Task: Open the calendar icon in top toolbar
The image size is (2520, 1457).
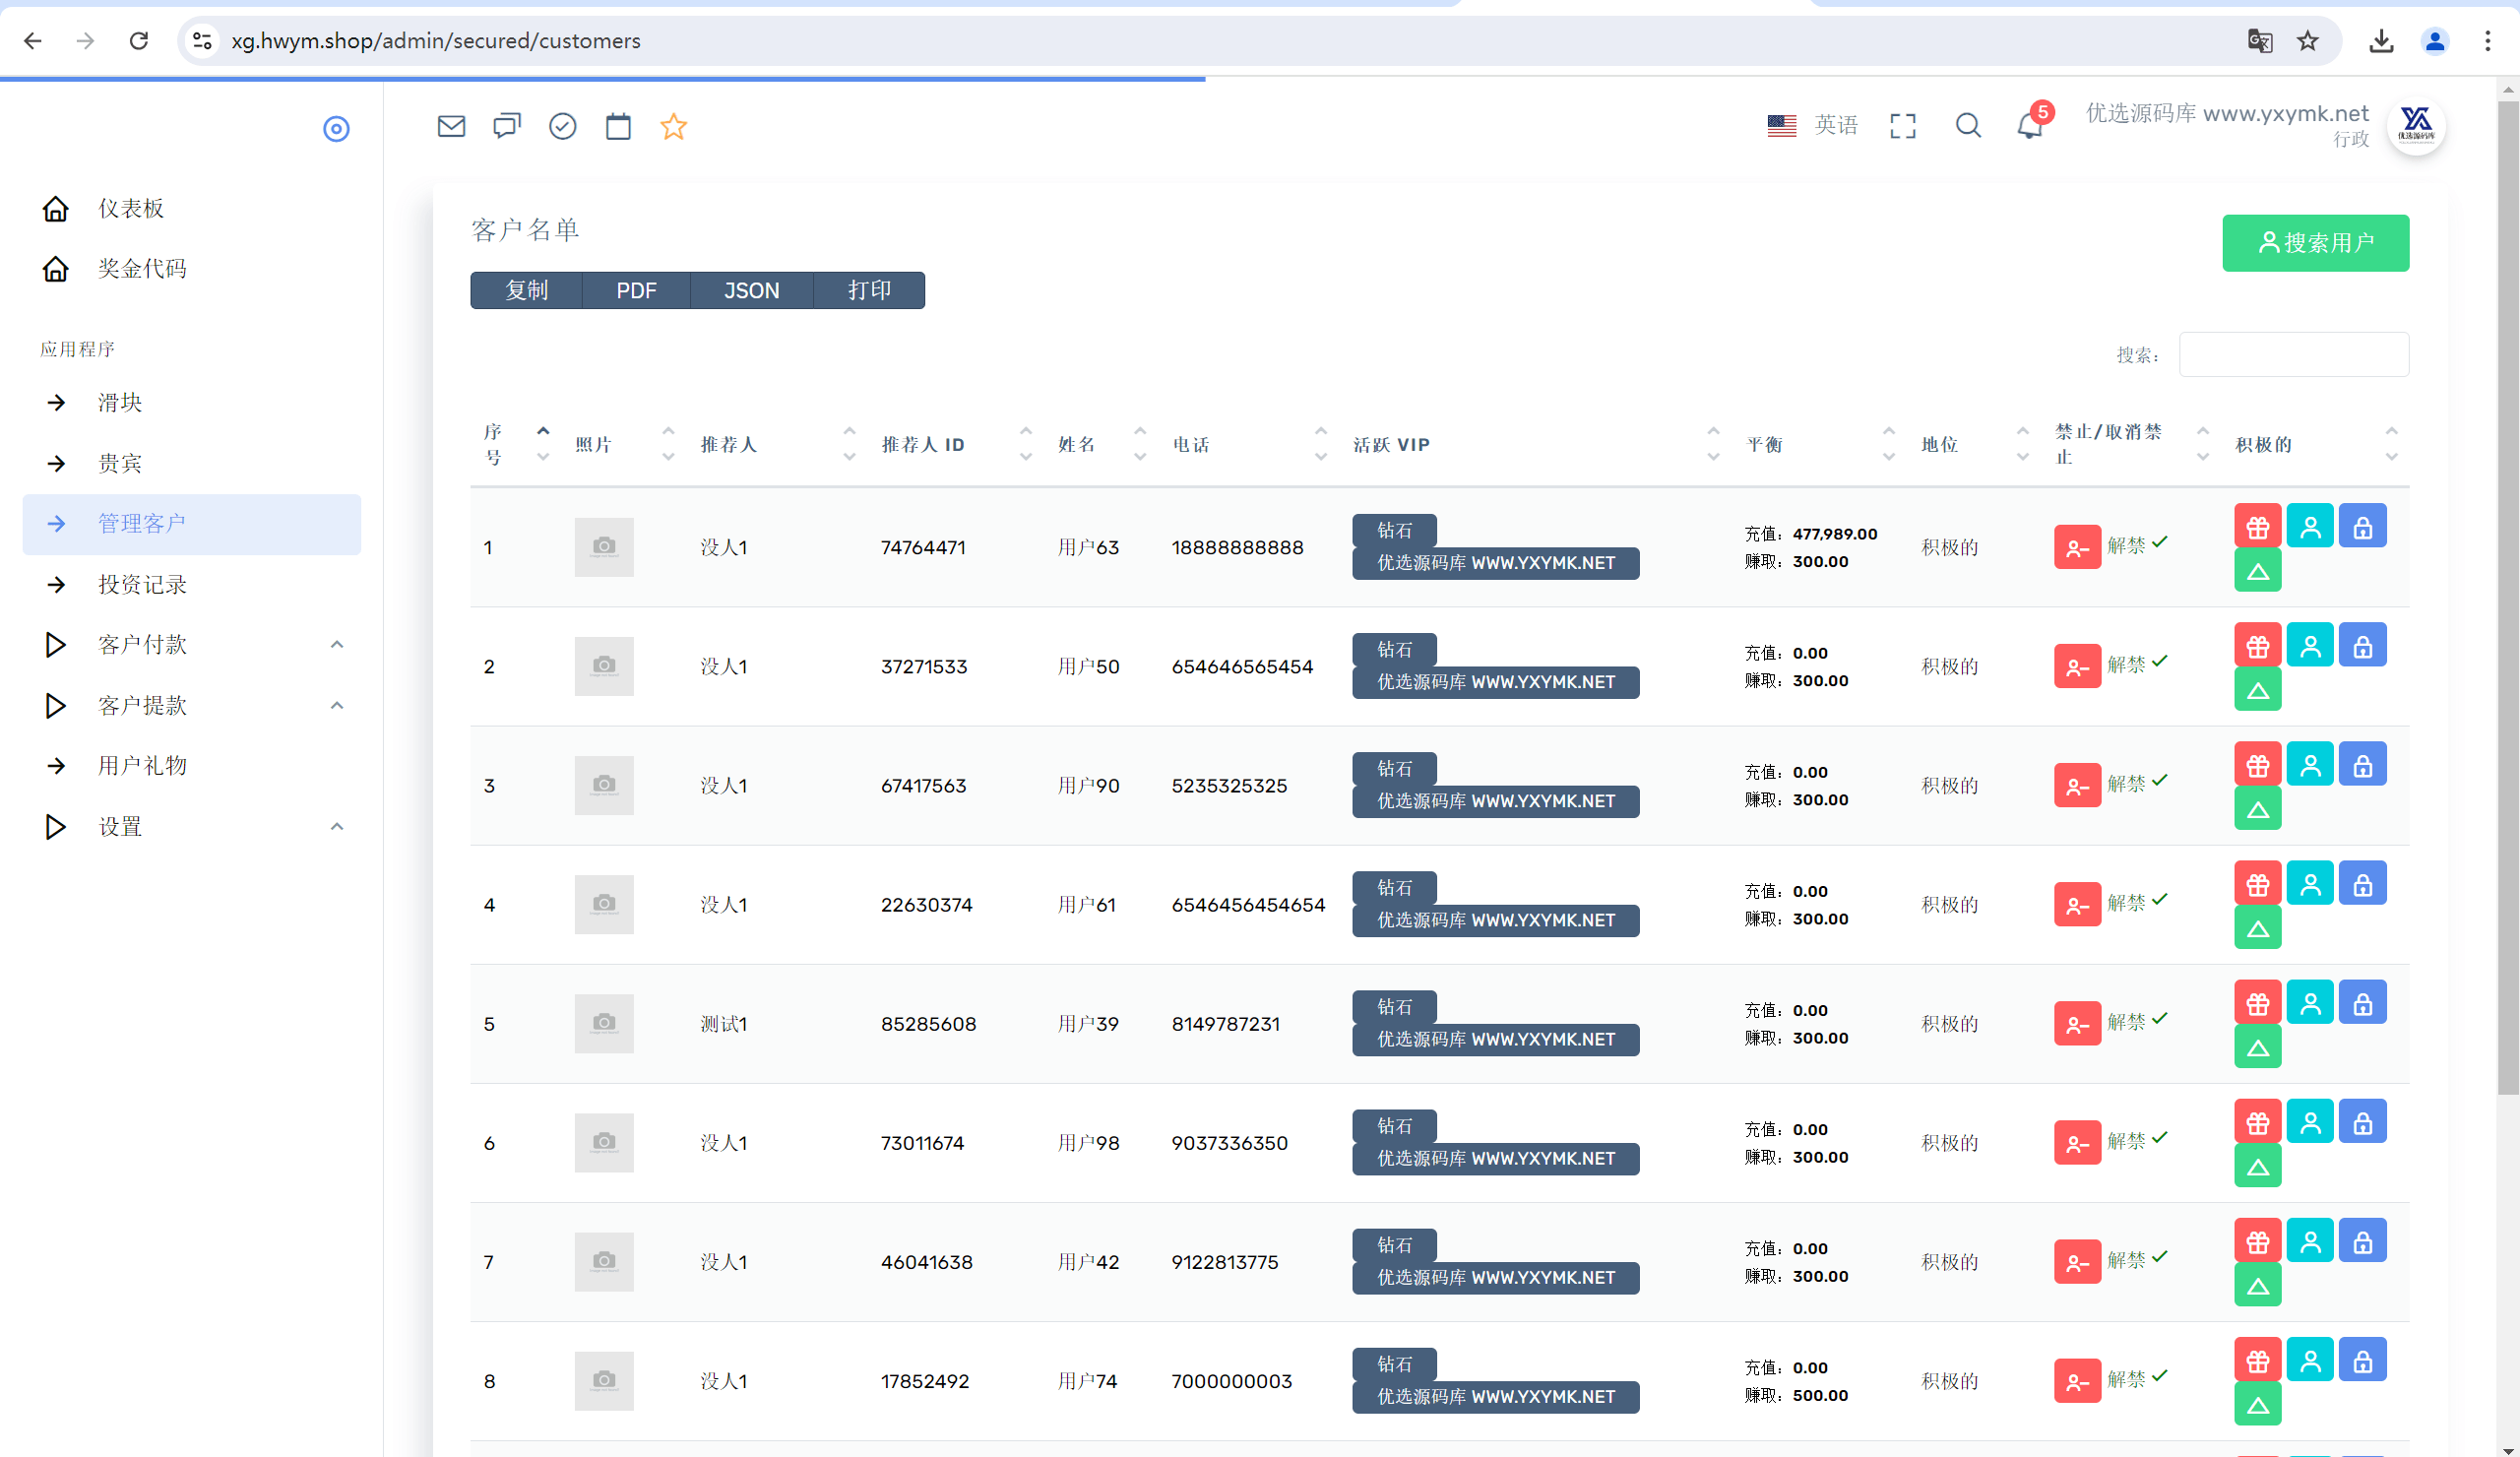Action: pos(618,126)
